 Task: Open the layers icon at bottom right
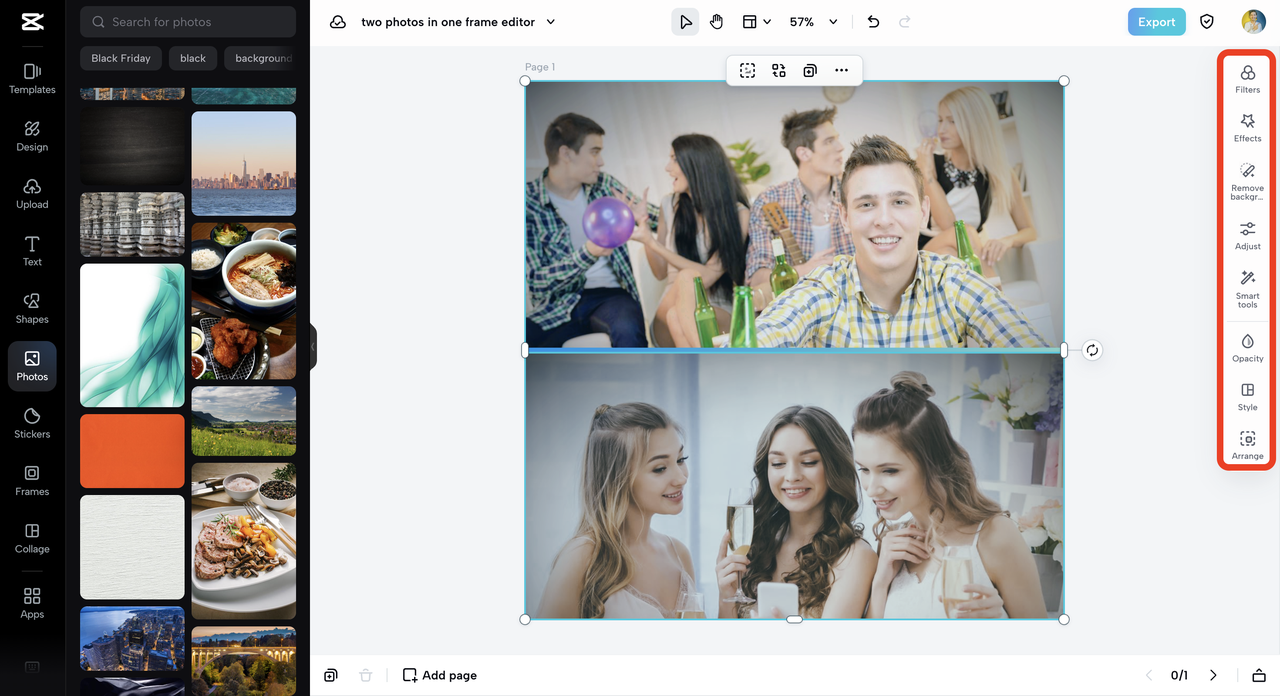[1259, 675]
